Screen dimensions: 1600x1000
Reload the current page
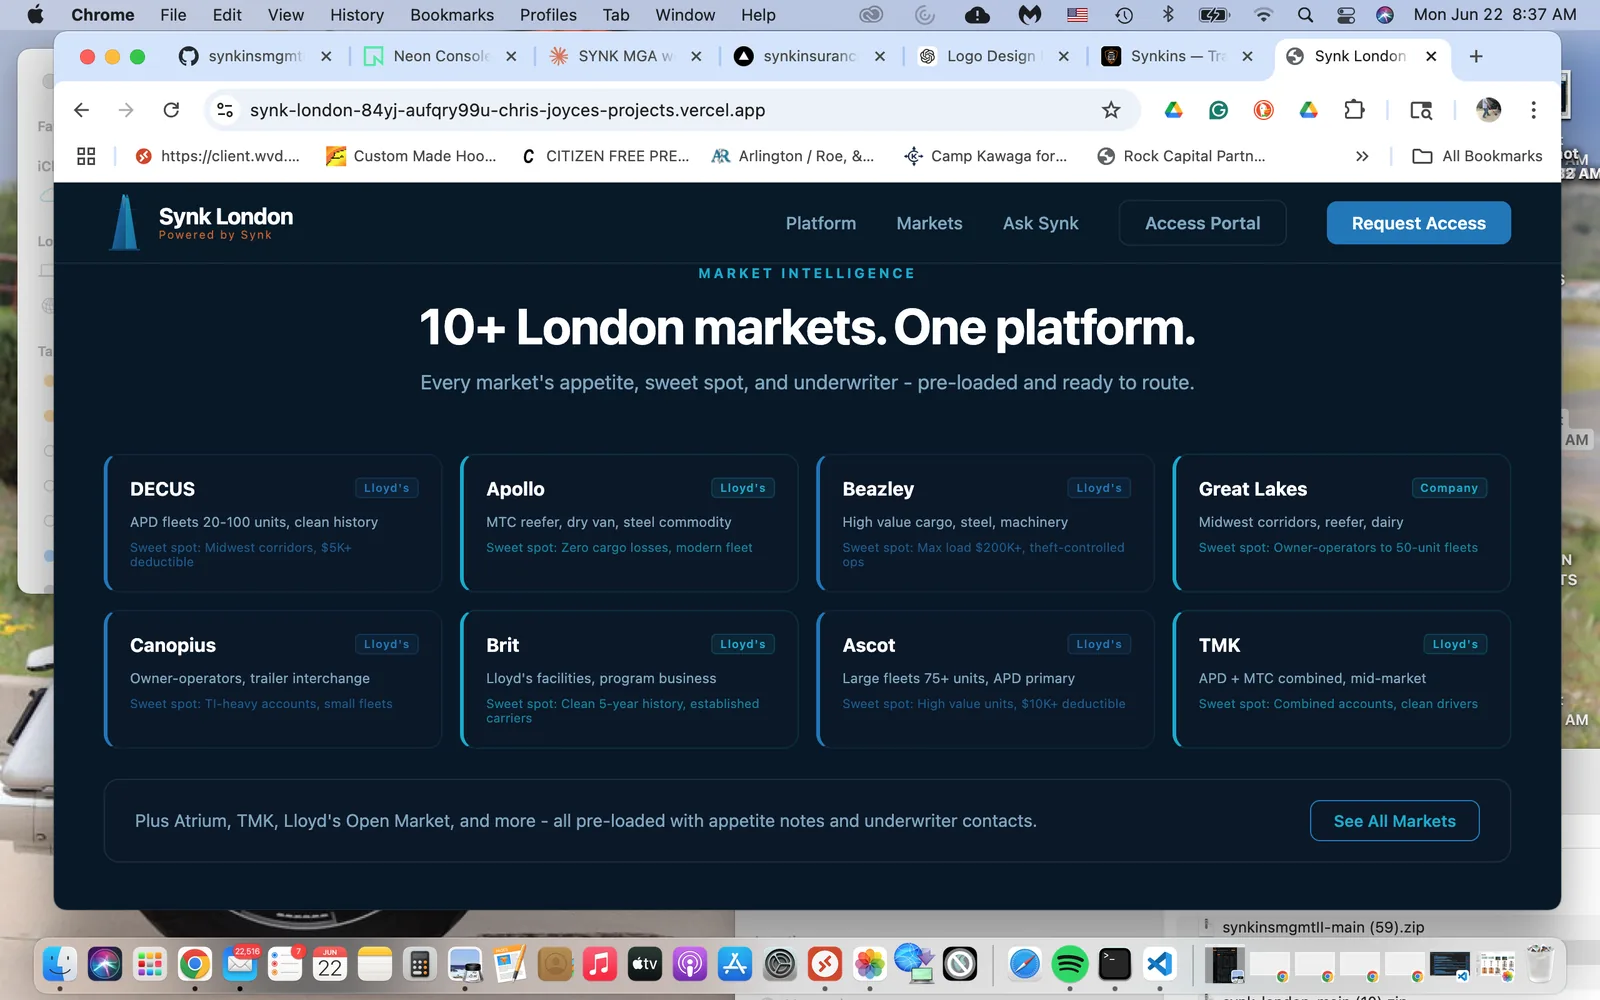(171, 110)
